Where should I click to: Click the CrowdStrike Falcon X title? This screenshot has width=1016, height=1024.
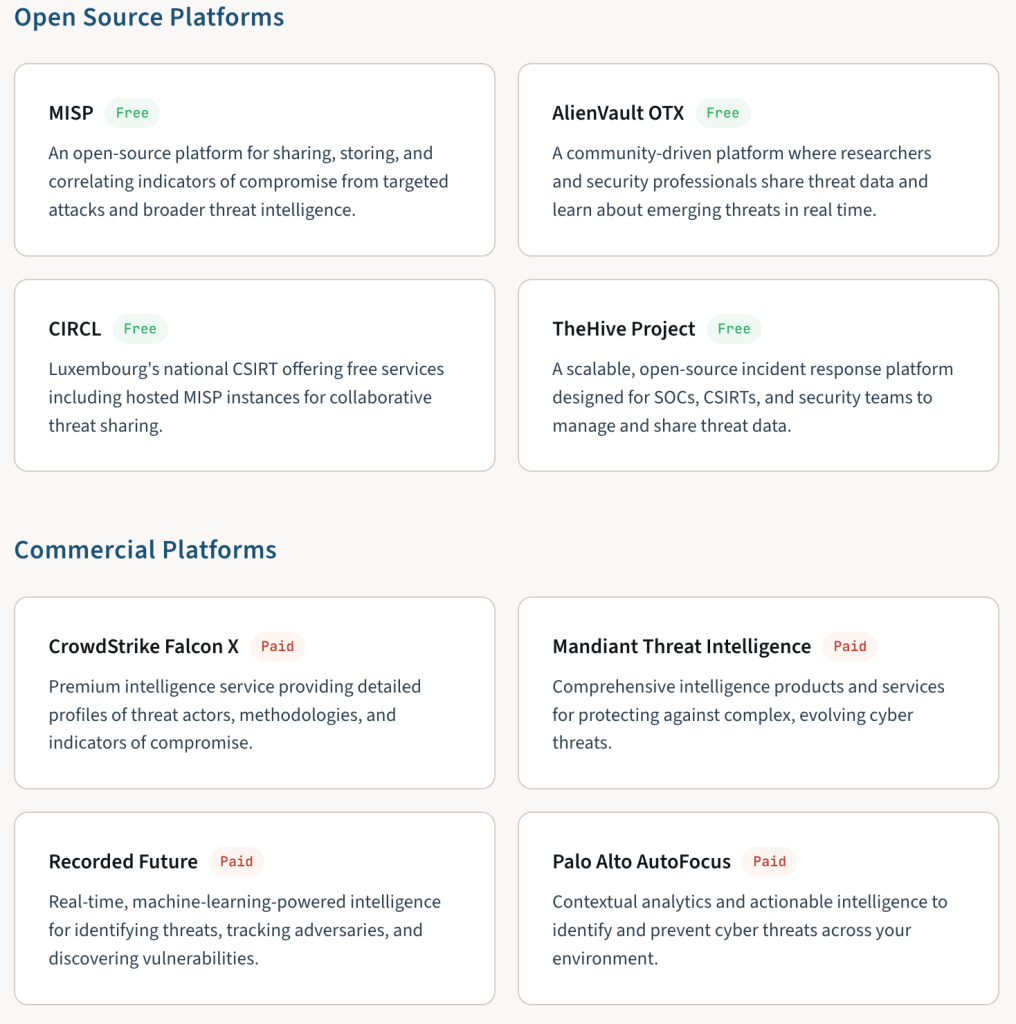[144, 647]
